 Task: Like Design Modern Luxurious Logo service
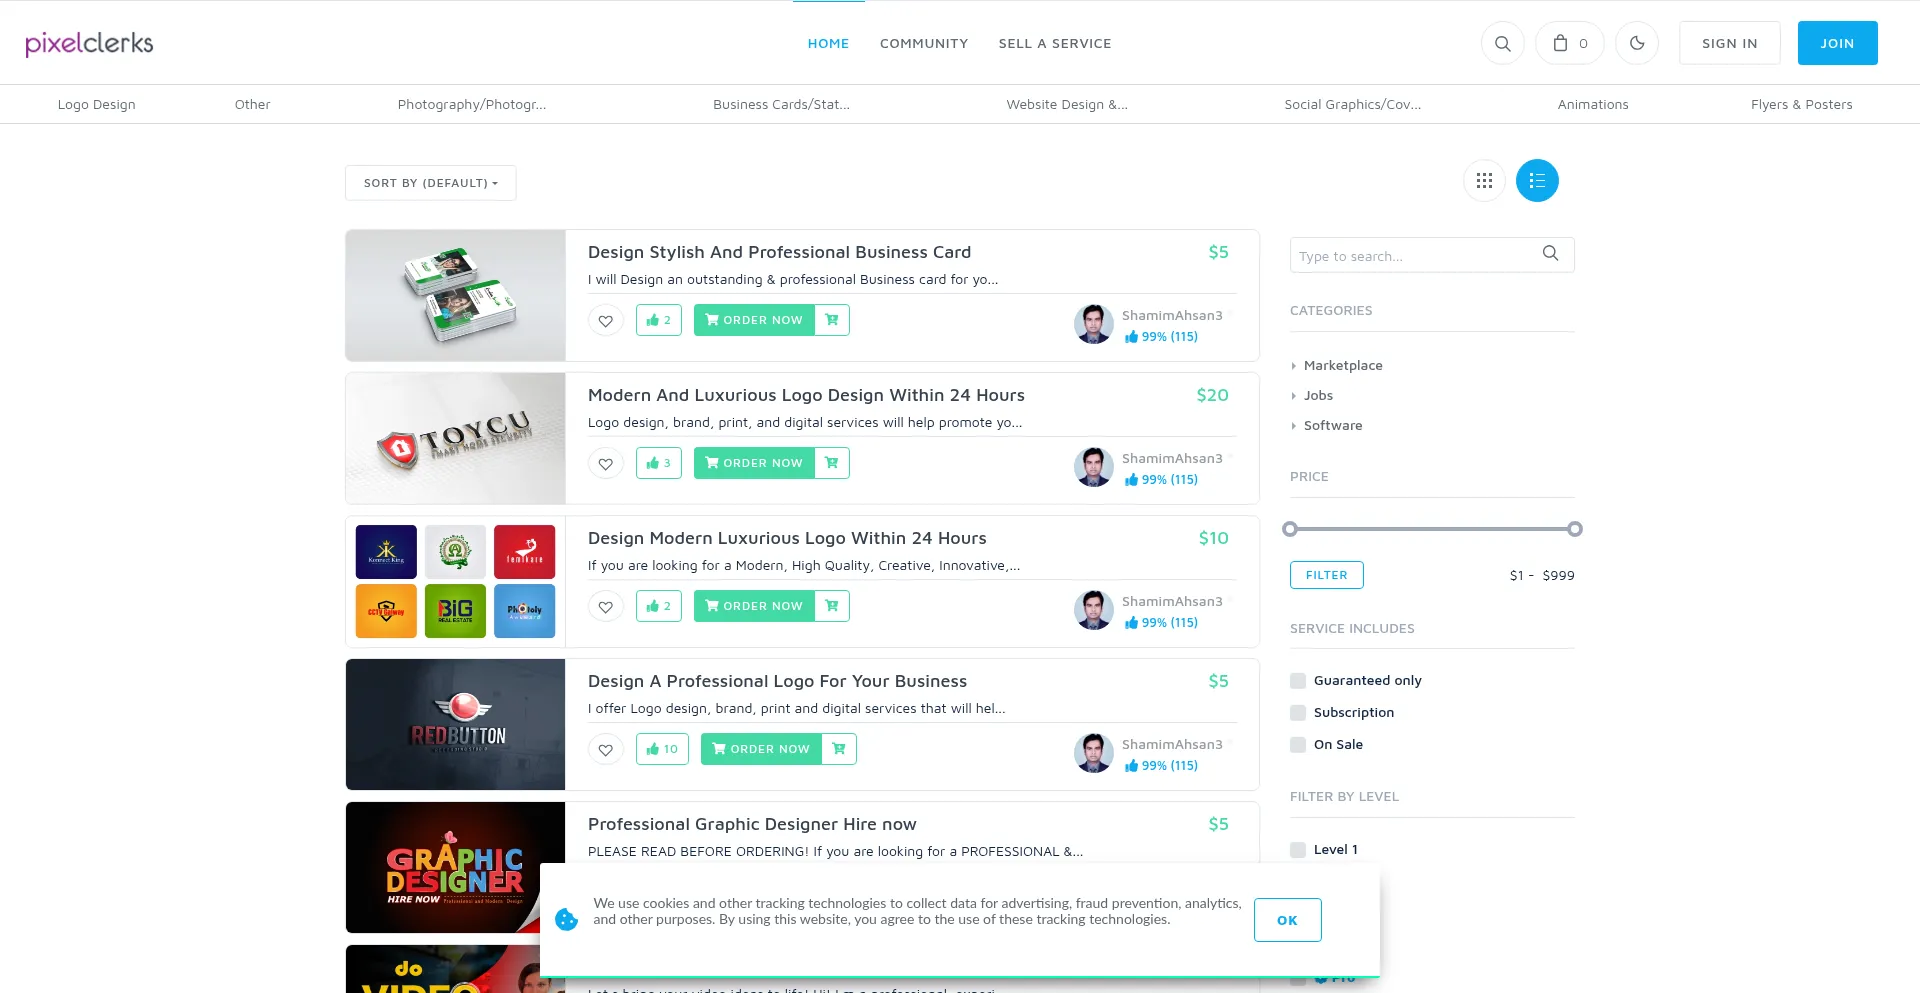(x=659, y=606)
